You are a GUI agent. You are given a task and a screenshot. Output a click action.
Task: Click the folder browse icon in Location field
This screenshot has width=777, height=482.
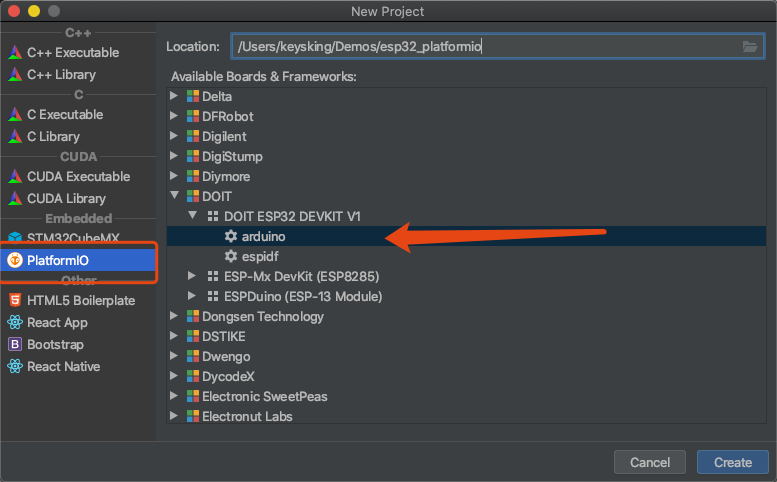pyautogui.click(x=750, y=46)
